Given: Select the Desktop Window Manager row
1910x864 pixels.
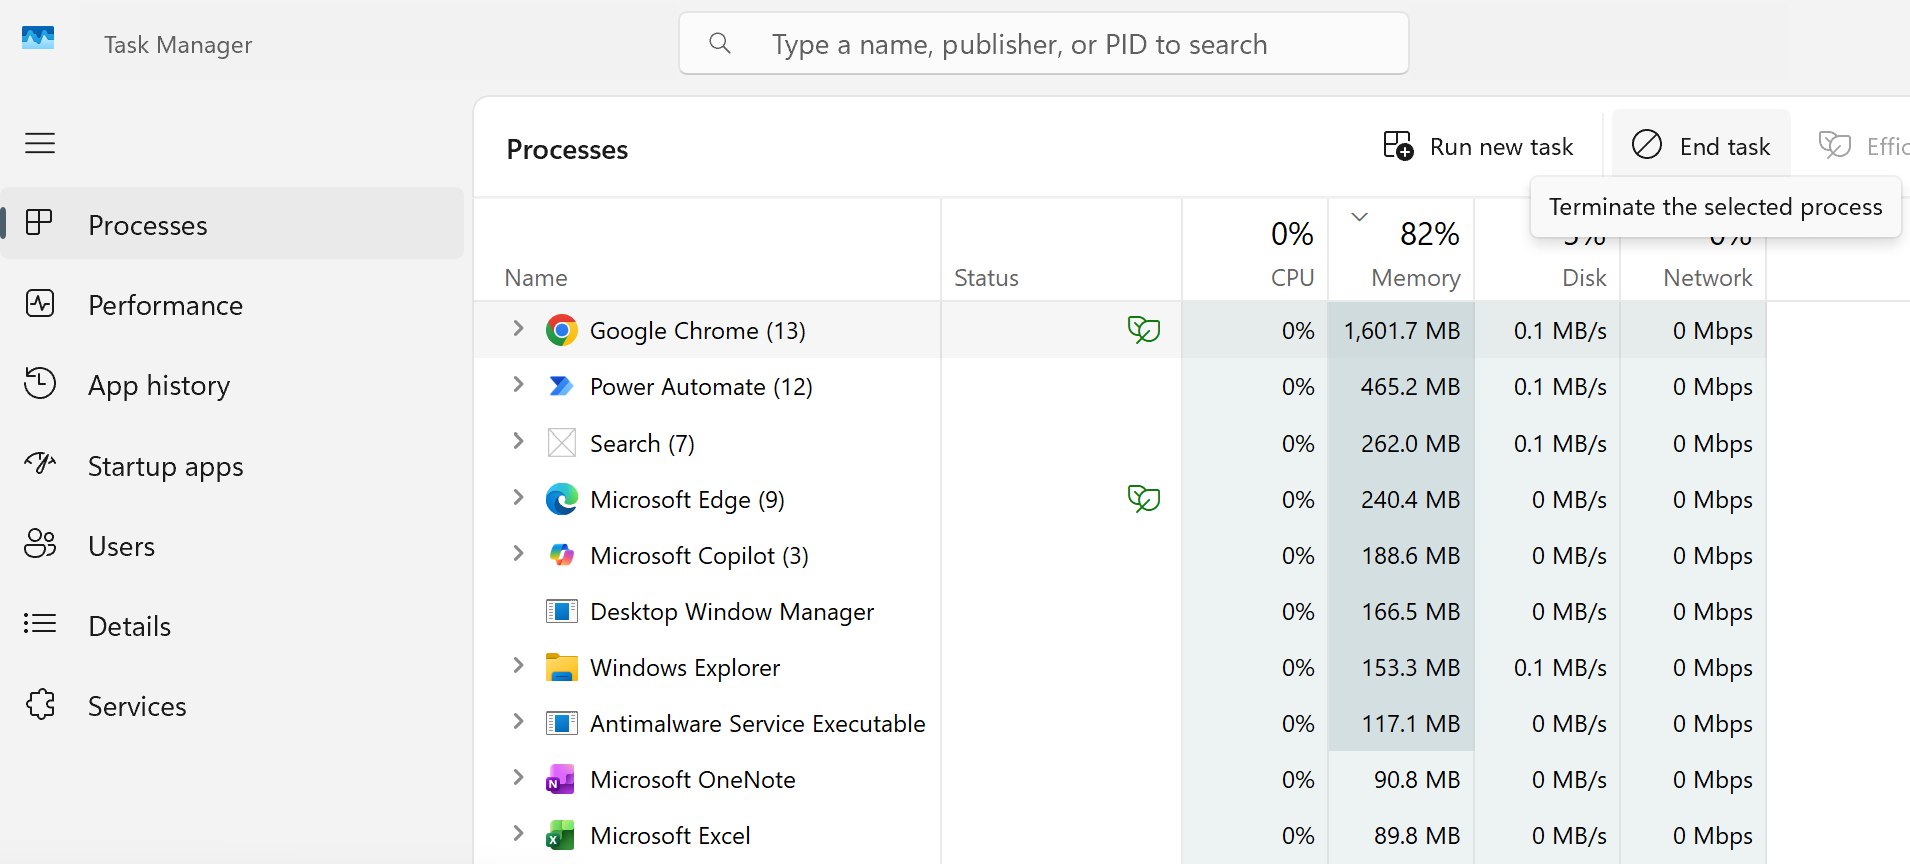Looking at the screenshot, I should pos(1120,611).
